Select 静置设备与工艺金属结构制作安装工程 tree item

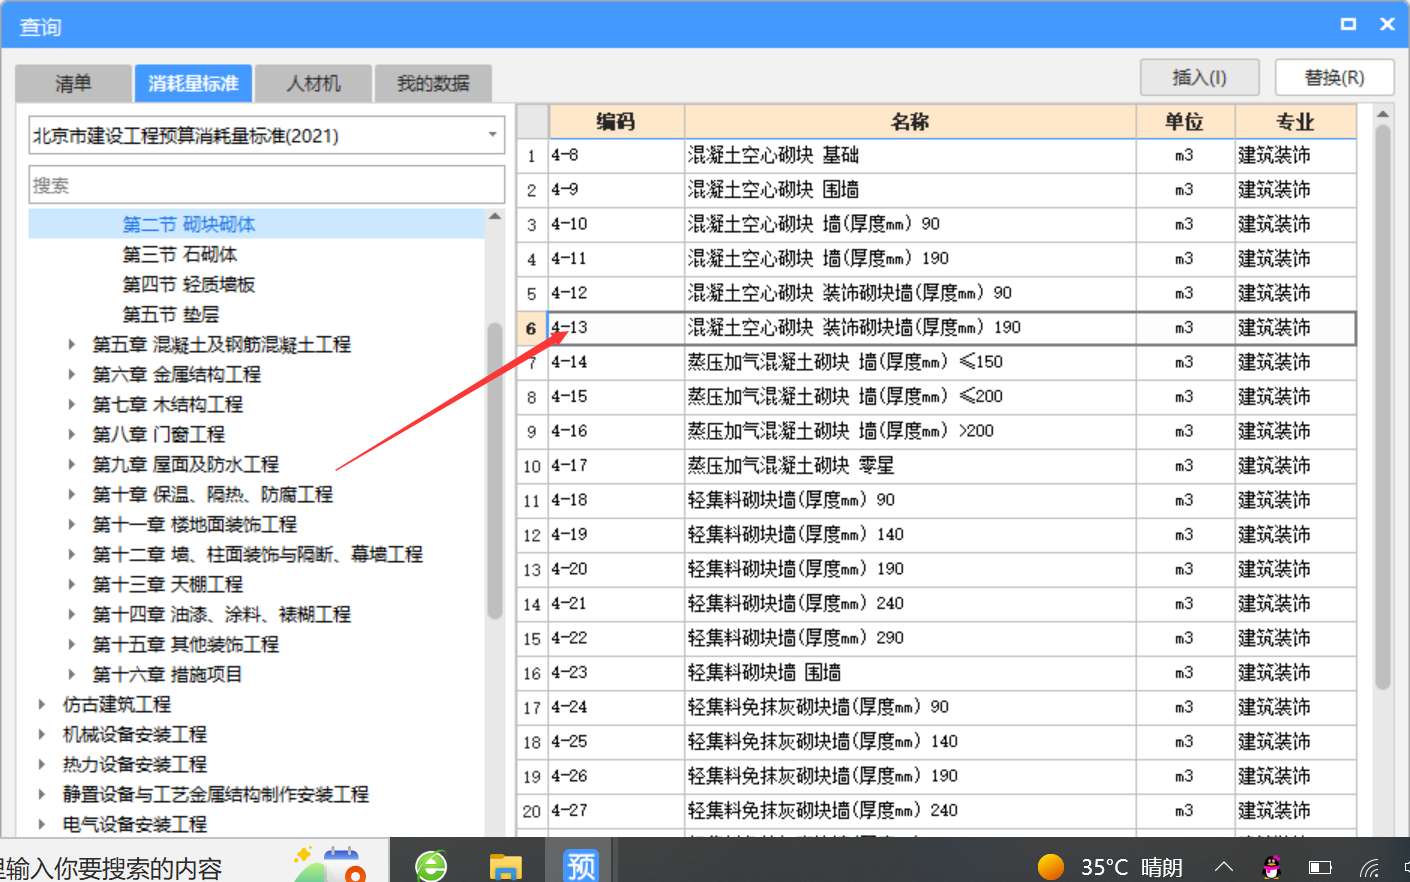[x=216, y=794]
